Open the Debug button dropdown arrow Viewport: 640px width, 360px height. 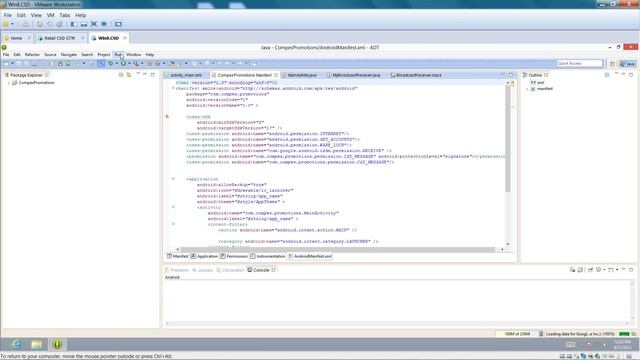pyautogui.click(x=116, y=64)
